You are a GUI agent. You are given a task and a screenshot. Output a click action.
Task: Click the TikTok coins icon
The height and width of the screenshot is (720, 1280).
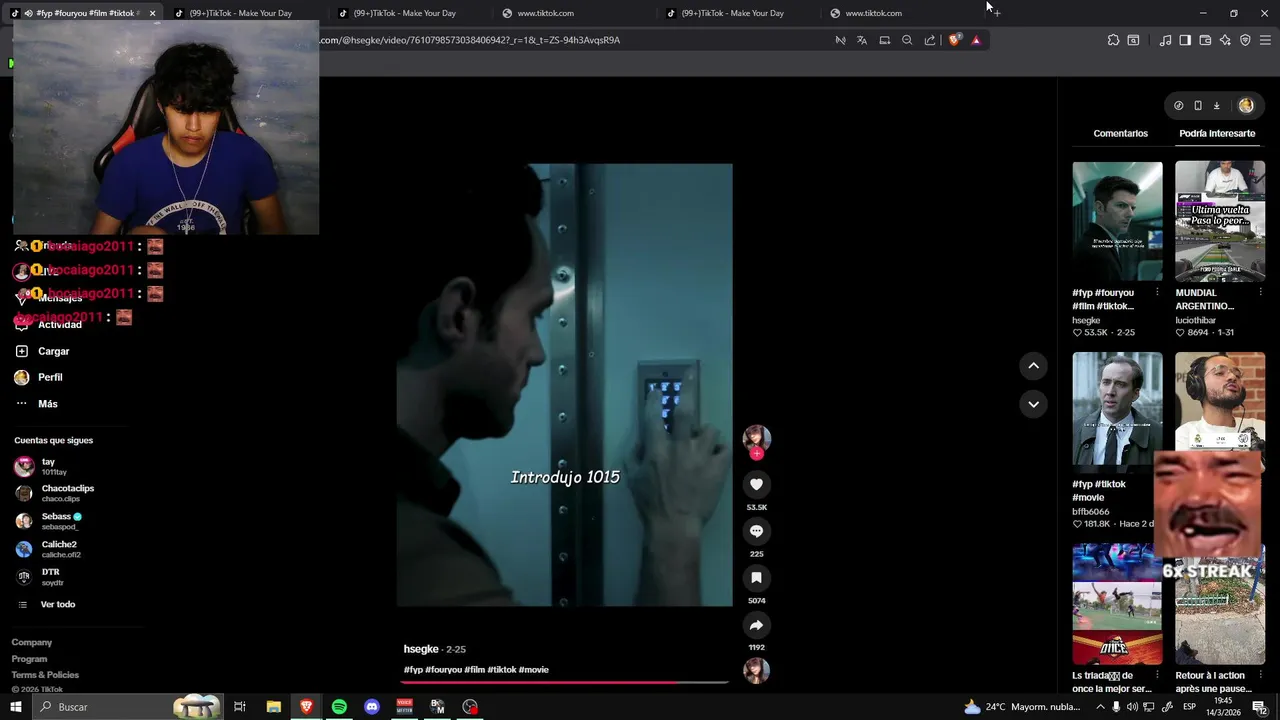(1179, 105)
